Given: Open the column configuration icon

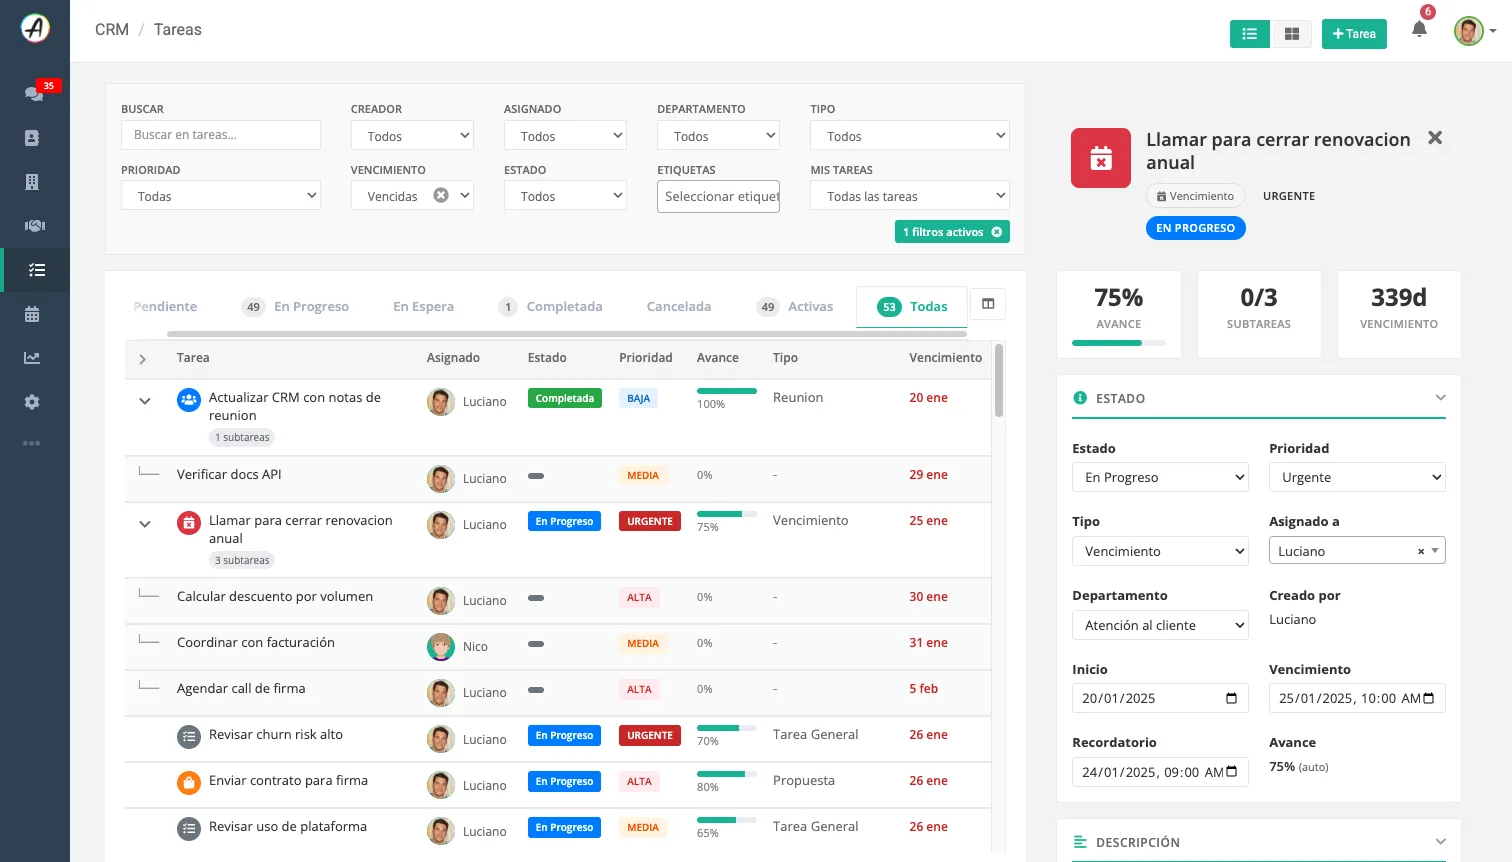Looking at the screenshot, I should (988, 304).
